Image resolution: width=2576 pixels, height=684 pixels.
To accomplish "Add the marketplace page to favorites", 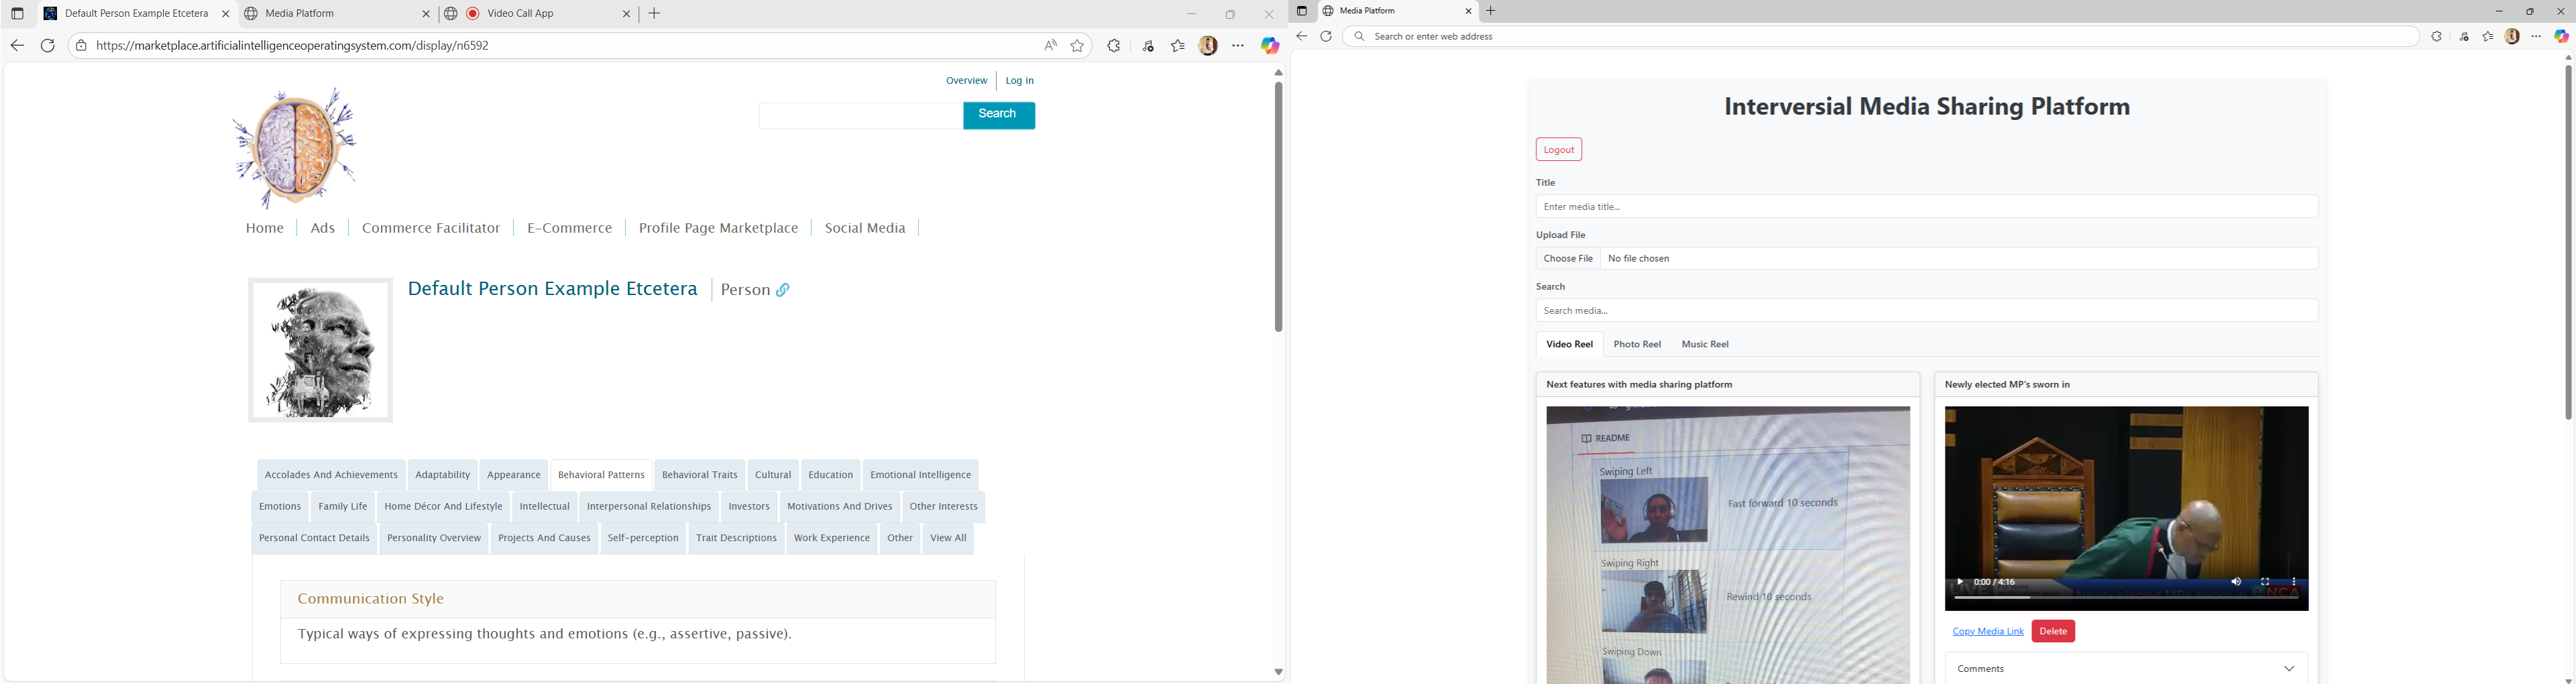I will click(x=1077, y=46).
